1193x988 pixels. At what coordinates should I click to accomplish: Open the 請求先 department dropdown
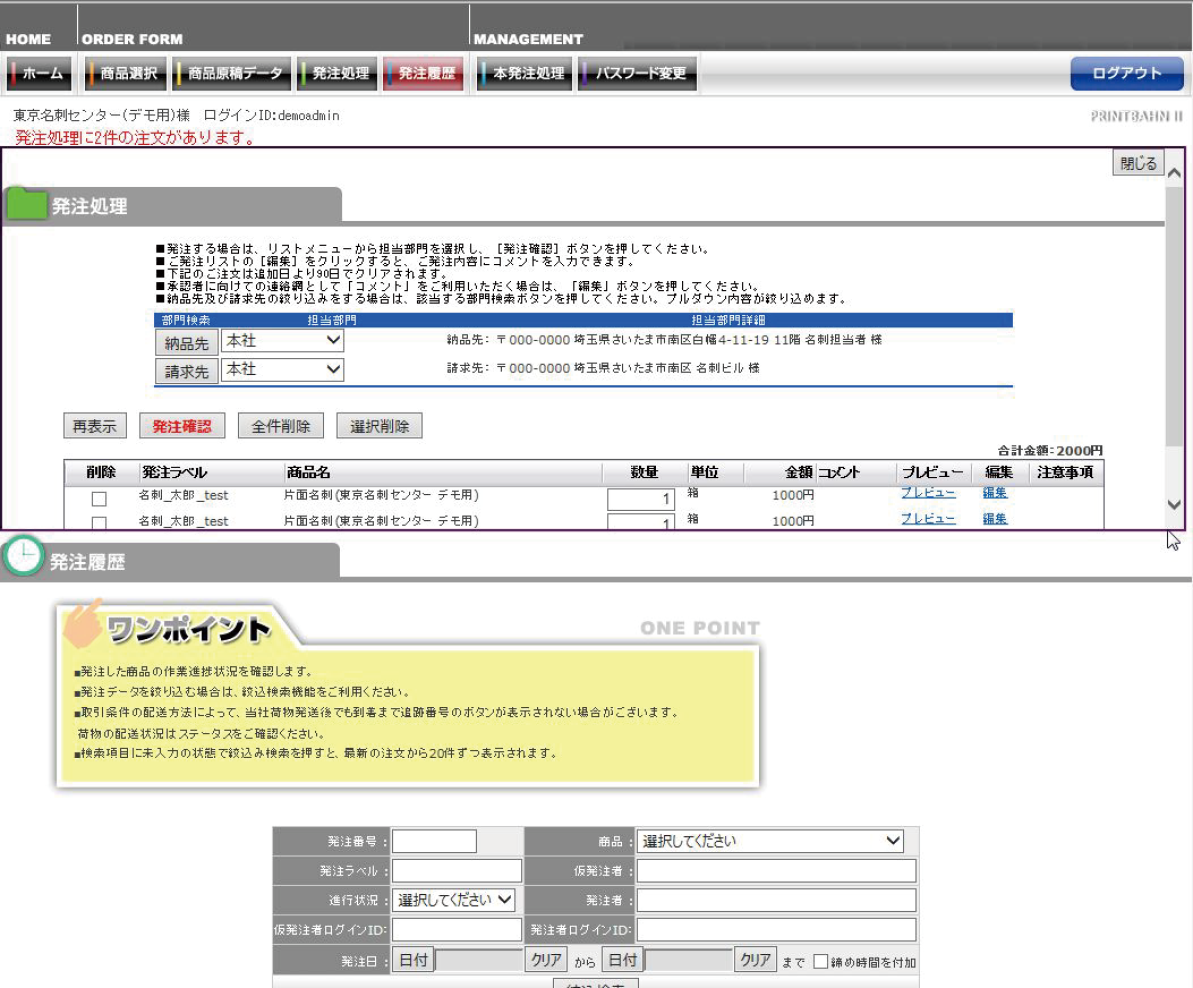click(282, 370)
